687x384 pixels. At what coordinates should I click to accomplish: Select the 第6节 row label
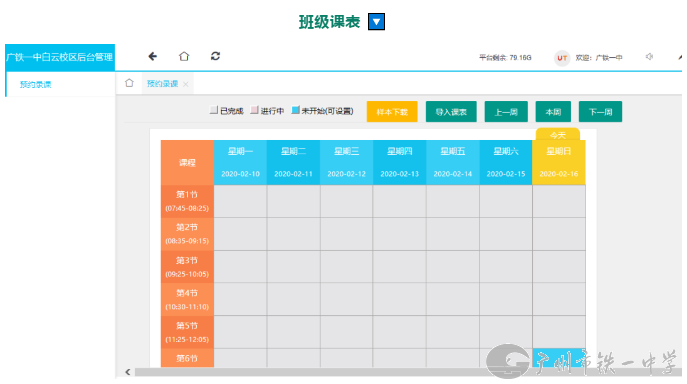coord(187,358)
